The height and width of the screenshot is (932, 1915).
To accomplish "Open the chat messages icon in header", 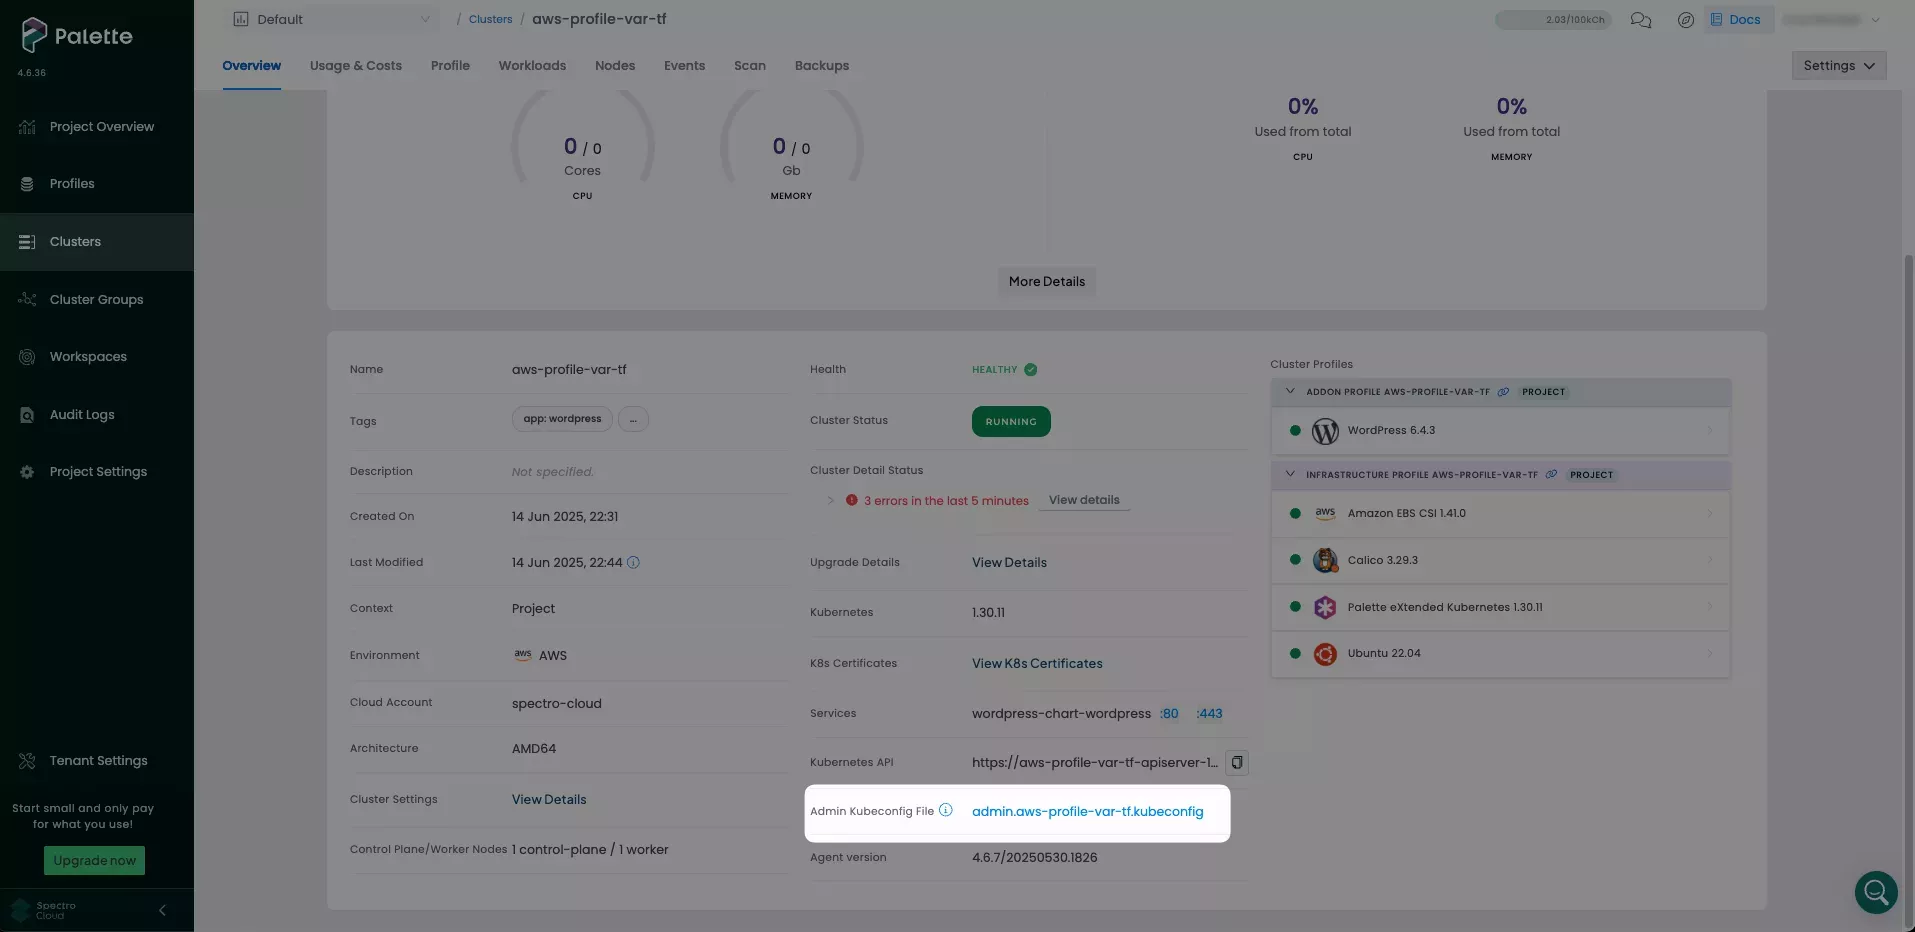I will pyautogui.click(x=1640, y=20).
